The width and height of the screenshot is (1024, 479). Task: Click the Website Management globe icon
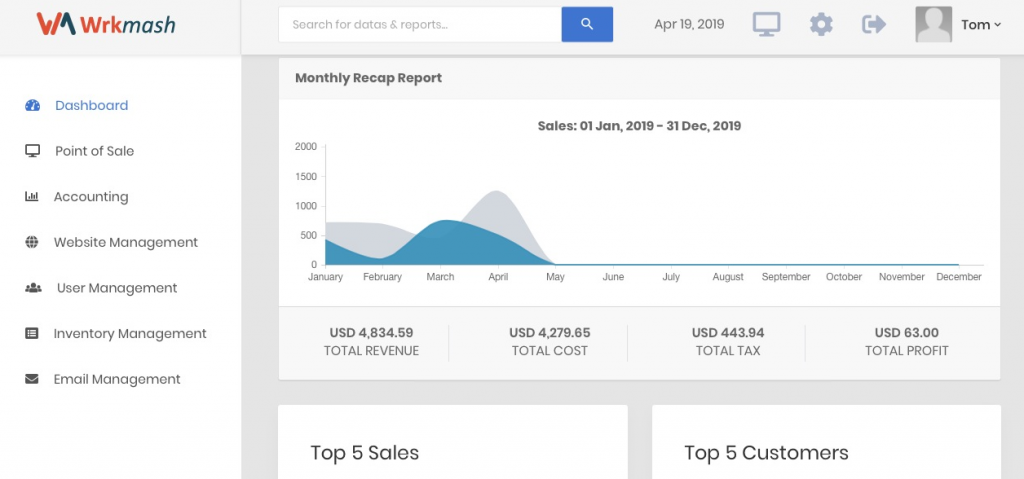pos(31,242)
